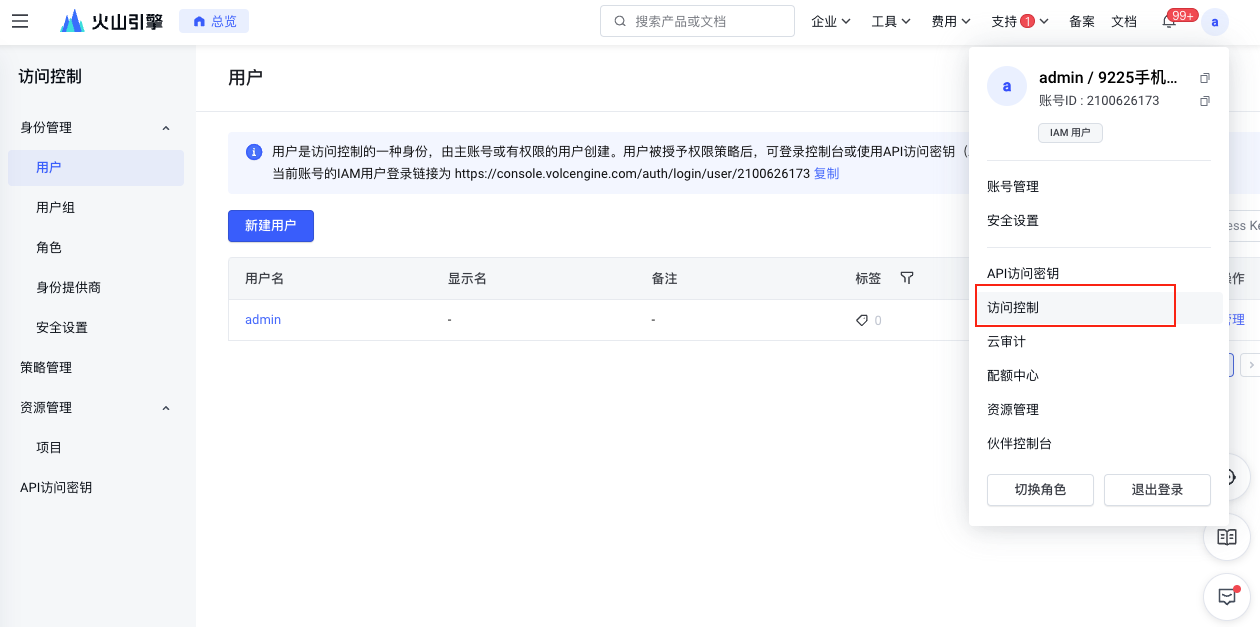Expand the 费用 dropdown menu
Screen dimensions: 1260x627
click(950, 21)
